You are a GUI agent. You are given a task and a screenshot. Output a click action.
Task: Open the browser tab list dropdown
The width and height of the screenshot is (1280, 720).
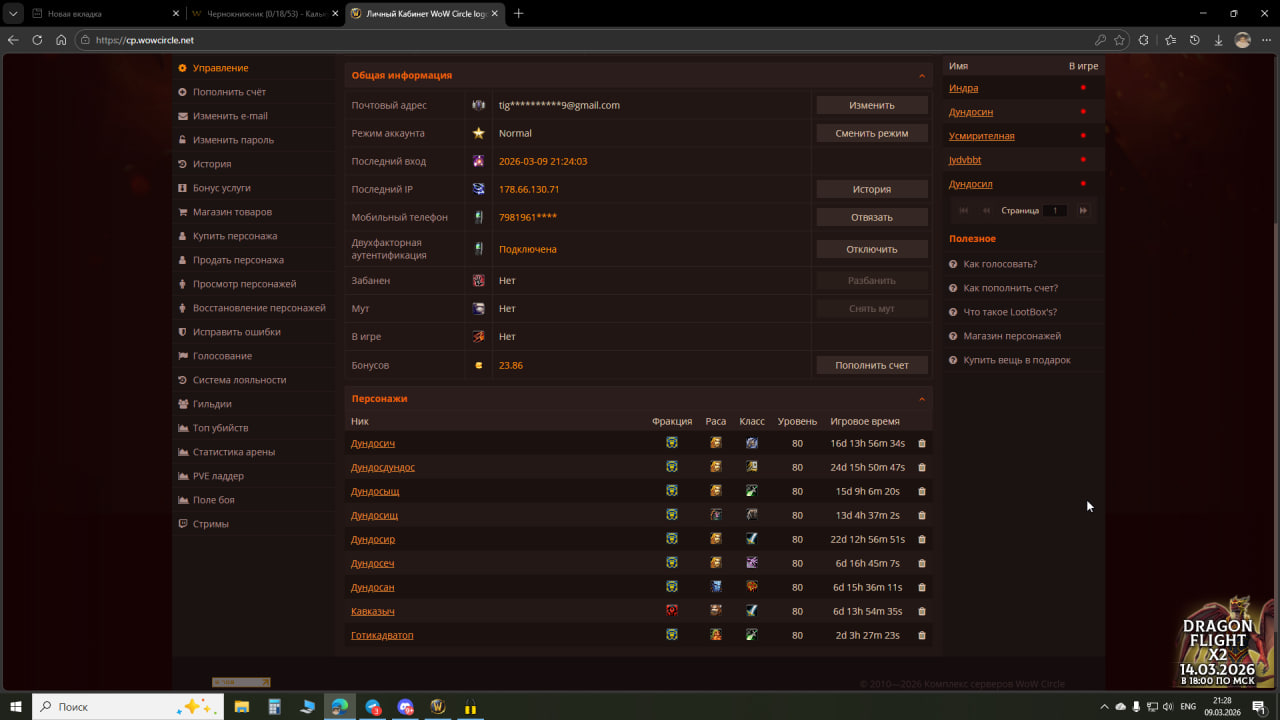pyautogui.click(x=14, y=14)
